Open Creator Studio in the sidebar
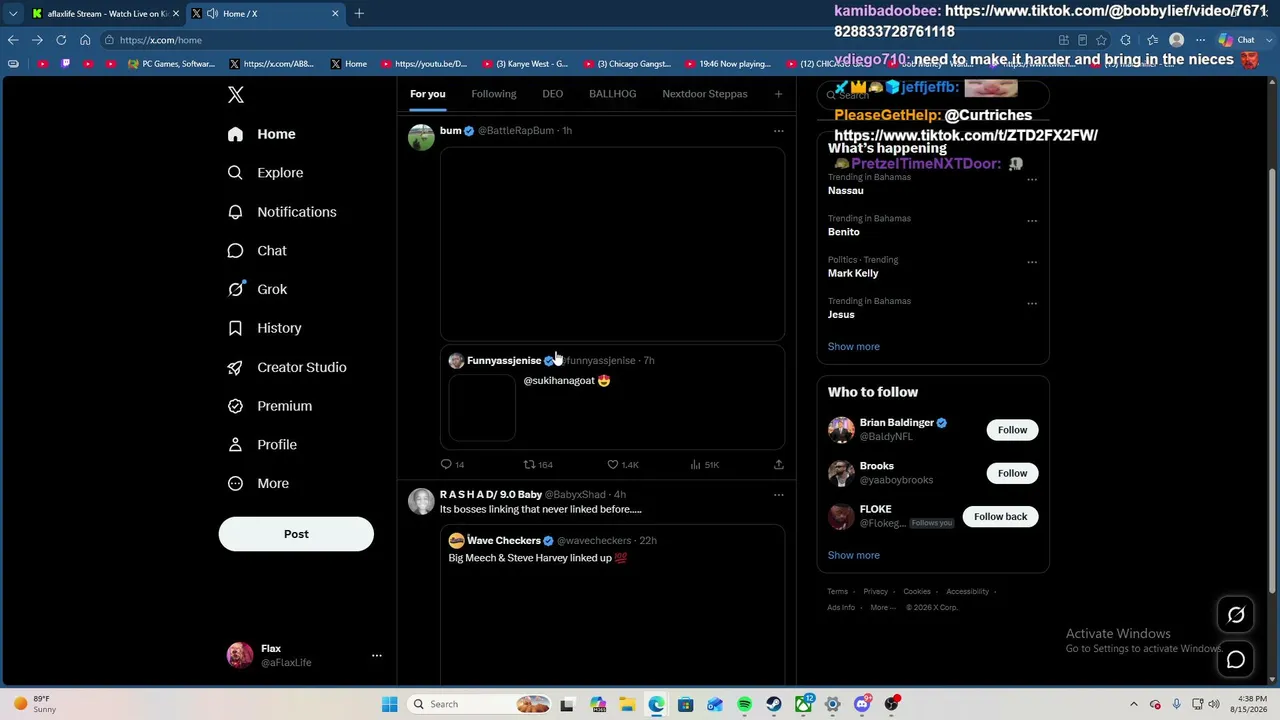The width and height of the screenshot is (1280, 720). [288, 367]
